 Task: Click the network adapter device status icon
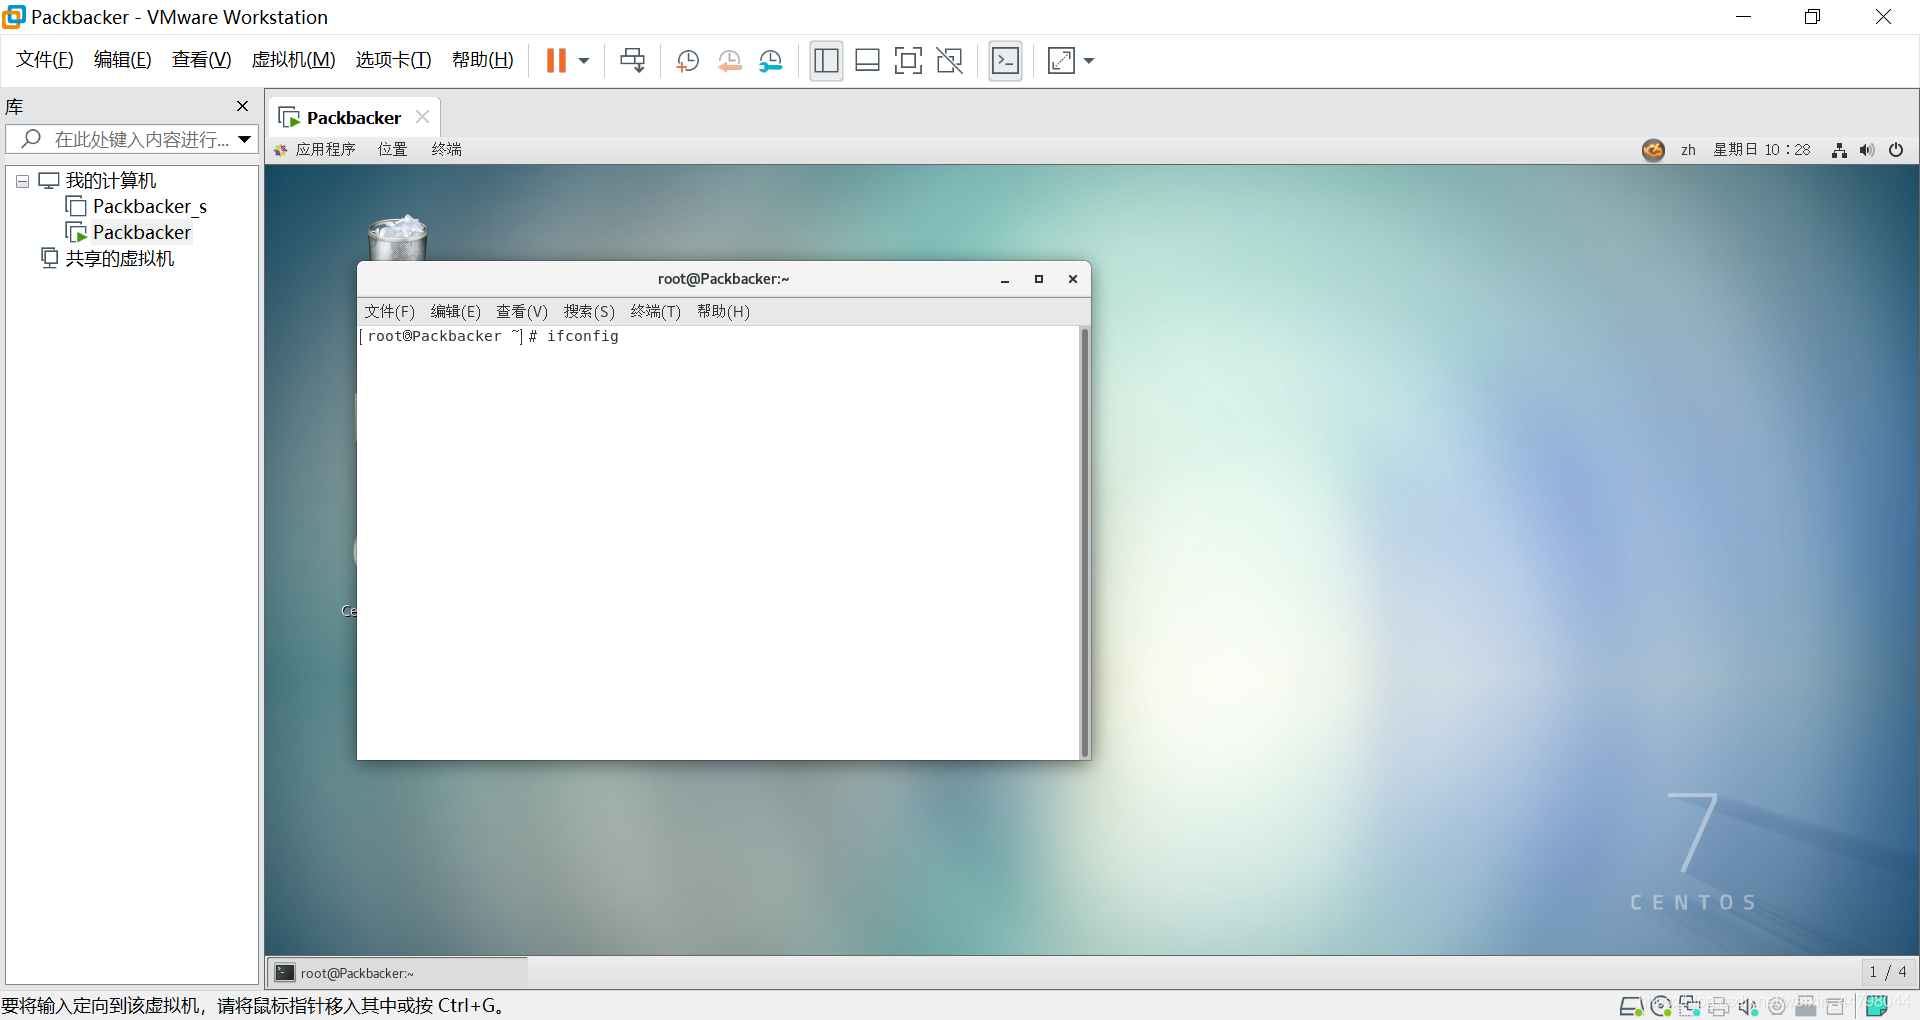[1690, 1007]
